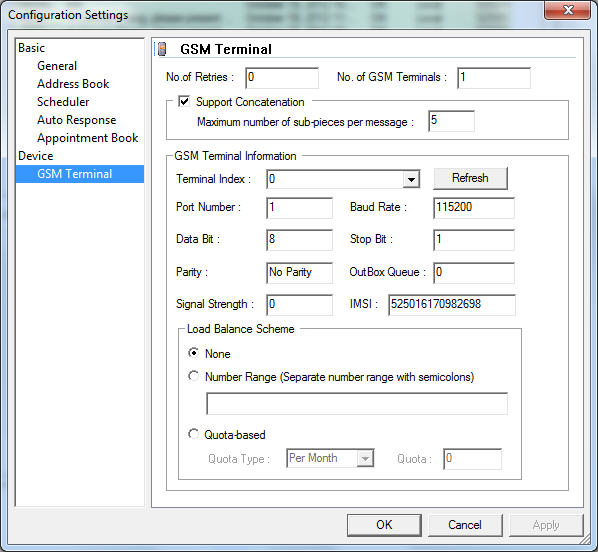The image size is (598, 552).
Task: Focus the No. of GSM Terminals field
Action: point(494,78)
